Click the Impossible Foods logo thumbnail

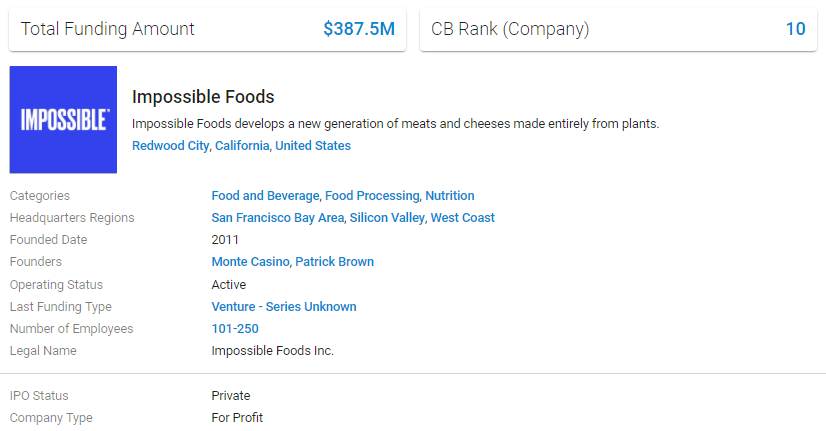63,120
